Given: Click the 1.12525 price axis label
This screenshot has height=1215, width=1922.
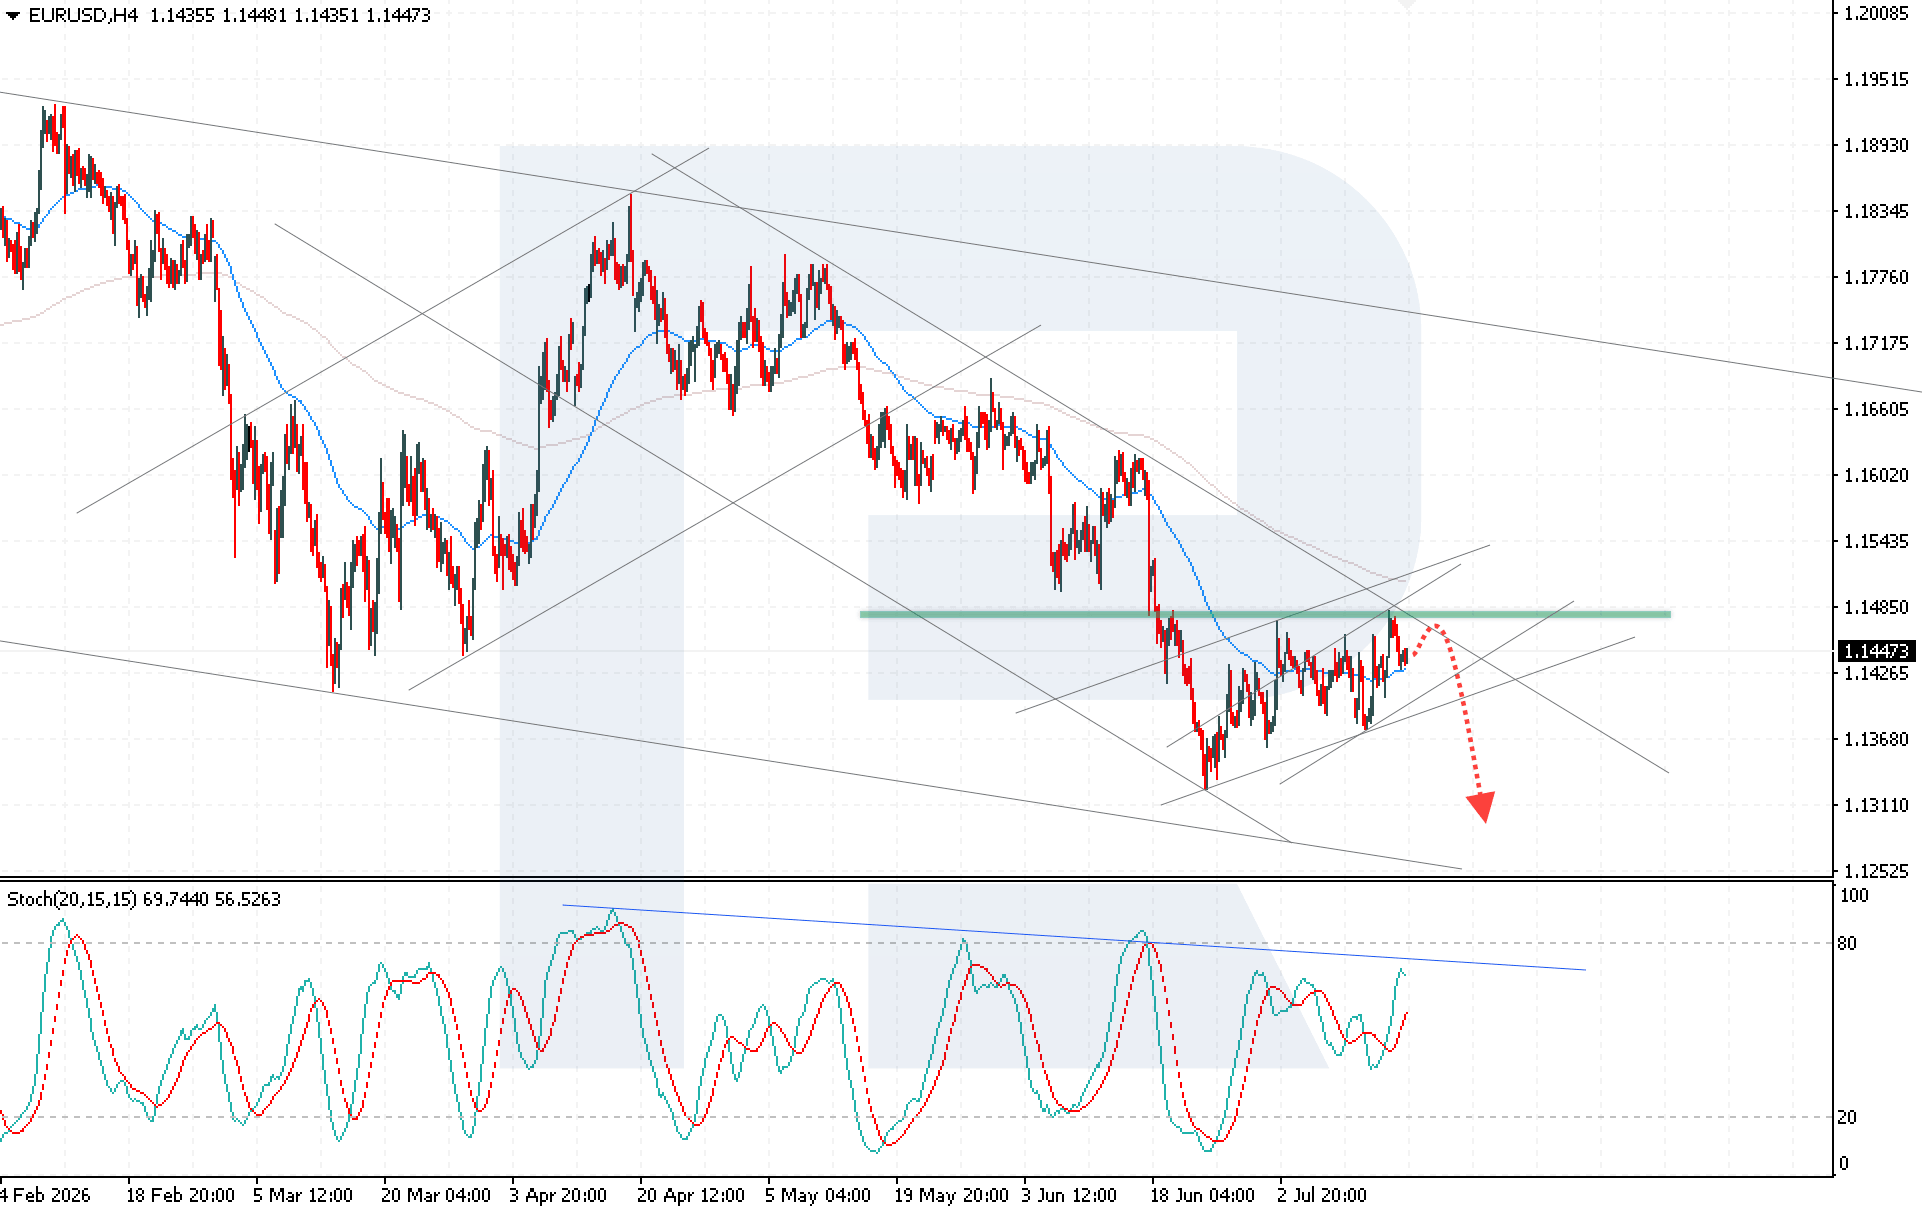Looking at the screenshot, I should [x=1876, y=871].
